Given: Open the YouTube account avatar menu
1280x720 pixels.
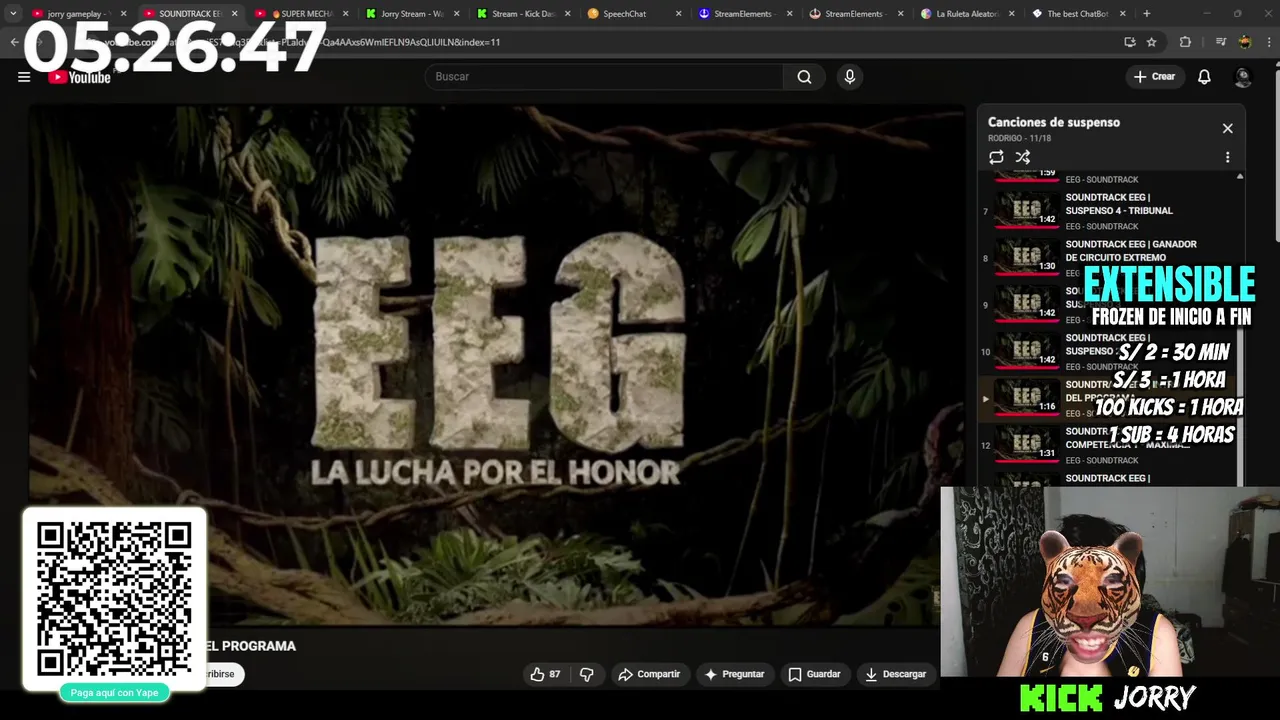Looking at the screenshot, I should (1243, 77).
